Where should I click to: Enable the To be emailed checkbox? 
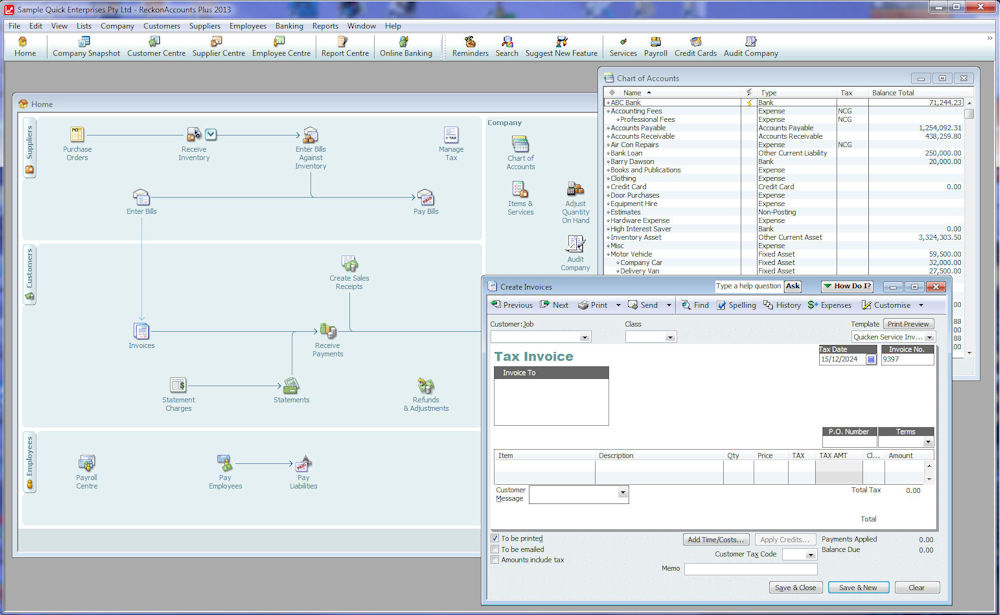coord(495,549)
